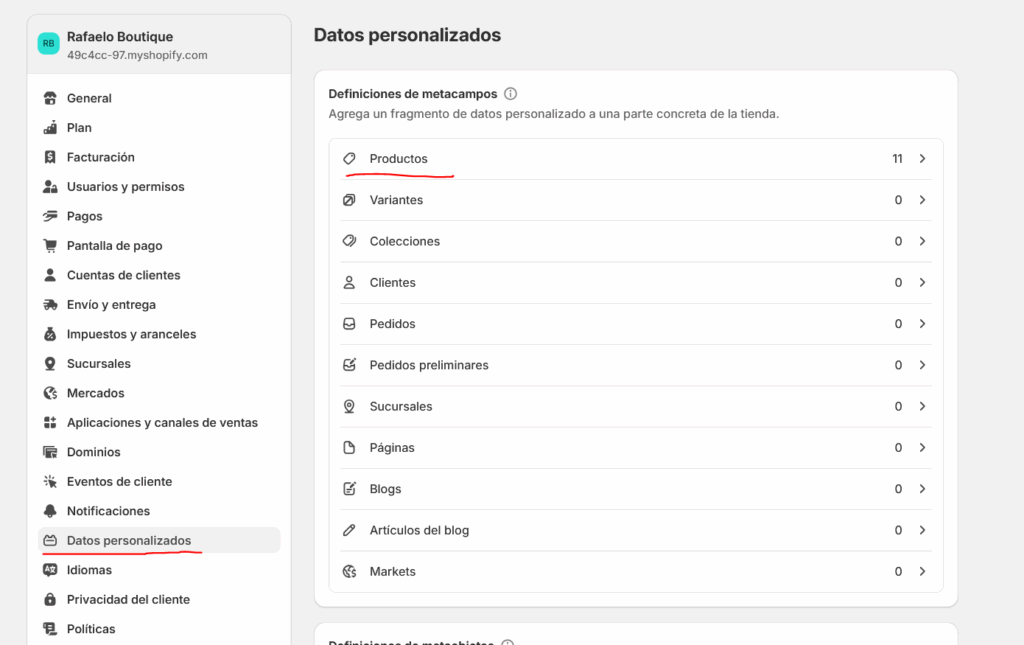Viewport: 1024px width, 645px height.
Task: Click the Privacidad del cliente lock icon
Action: 50,600
